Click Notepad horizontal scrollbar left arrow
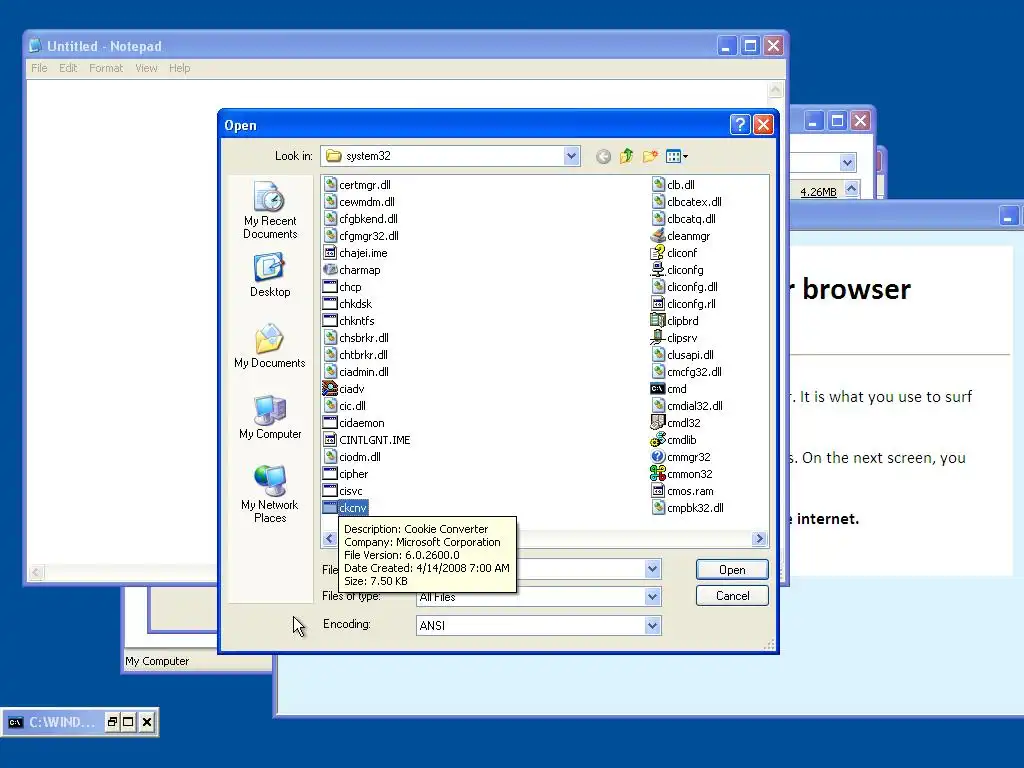The height and width of the screenshot is (768, 1024). click(37, 573)
